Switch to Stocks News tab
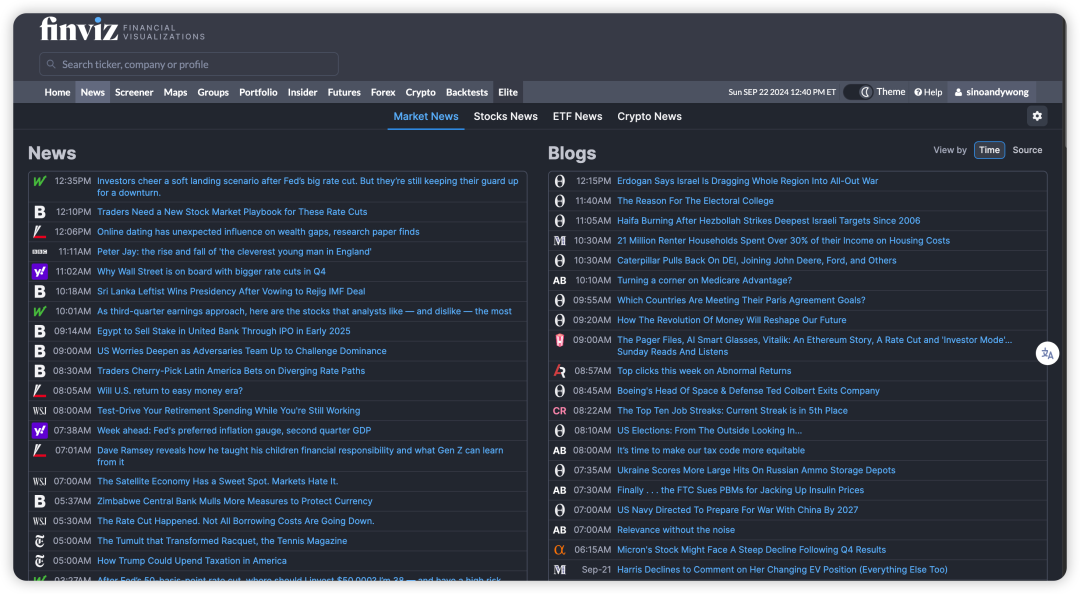This screenshot has width=1080, height=594. [x=506, y=116]
